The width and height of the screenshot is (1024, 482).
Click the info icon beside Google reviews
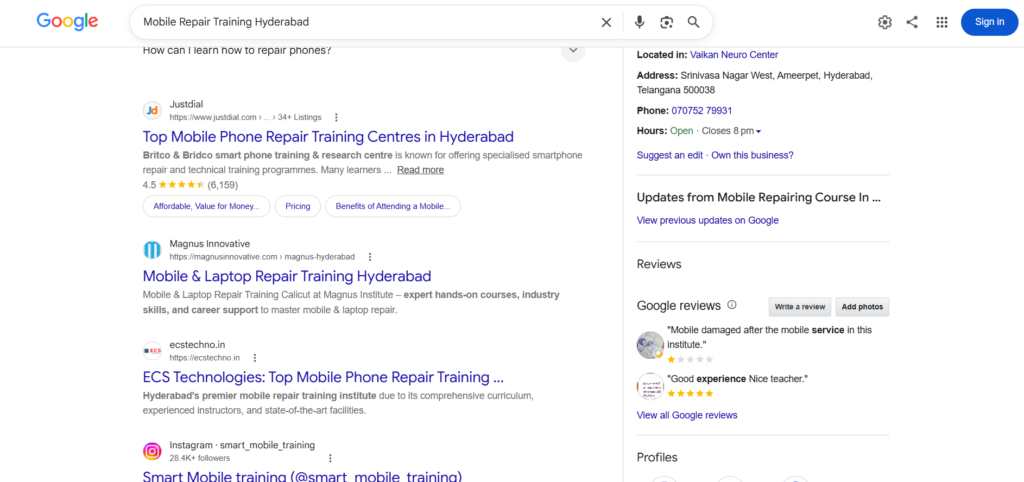click(x=732, y=305)
